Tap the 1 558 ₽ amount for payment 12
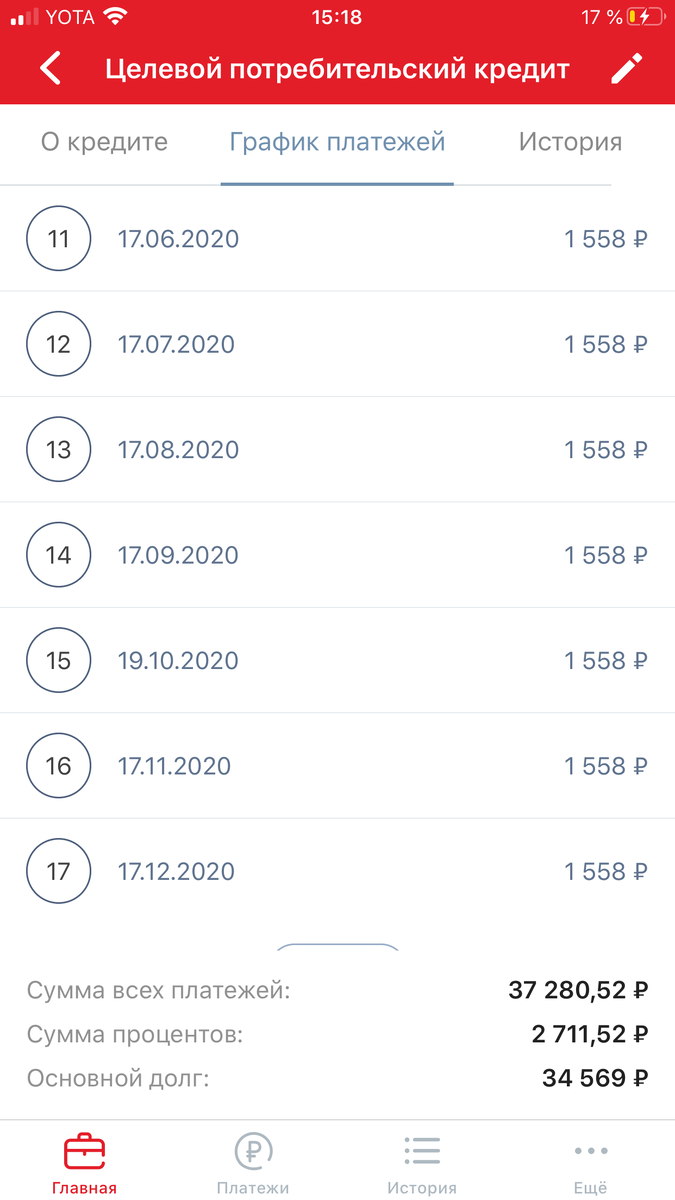Viewport: 675px width, 1200px height. (605, 344)
